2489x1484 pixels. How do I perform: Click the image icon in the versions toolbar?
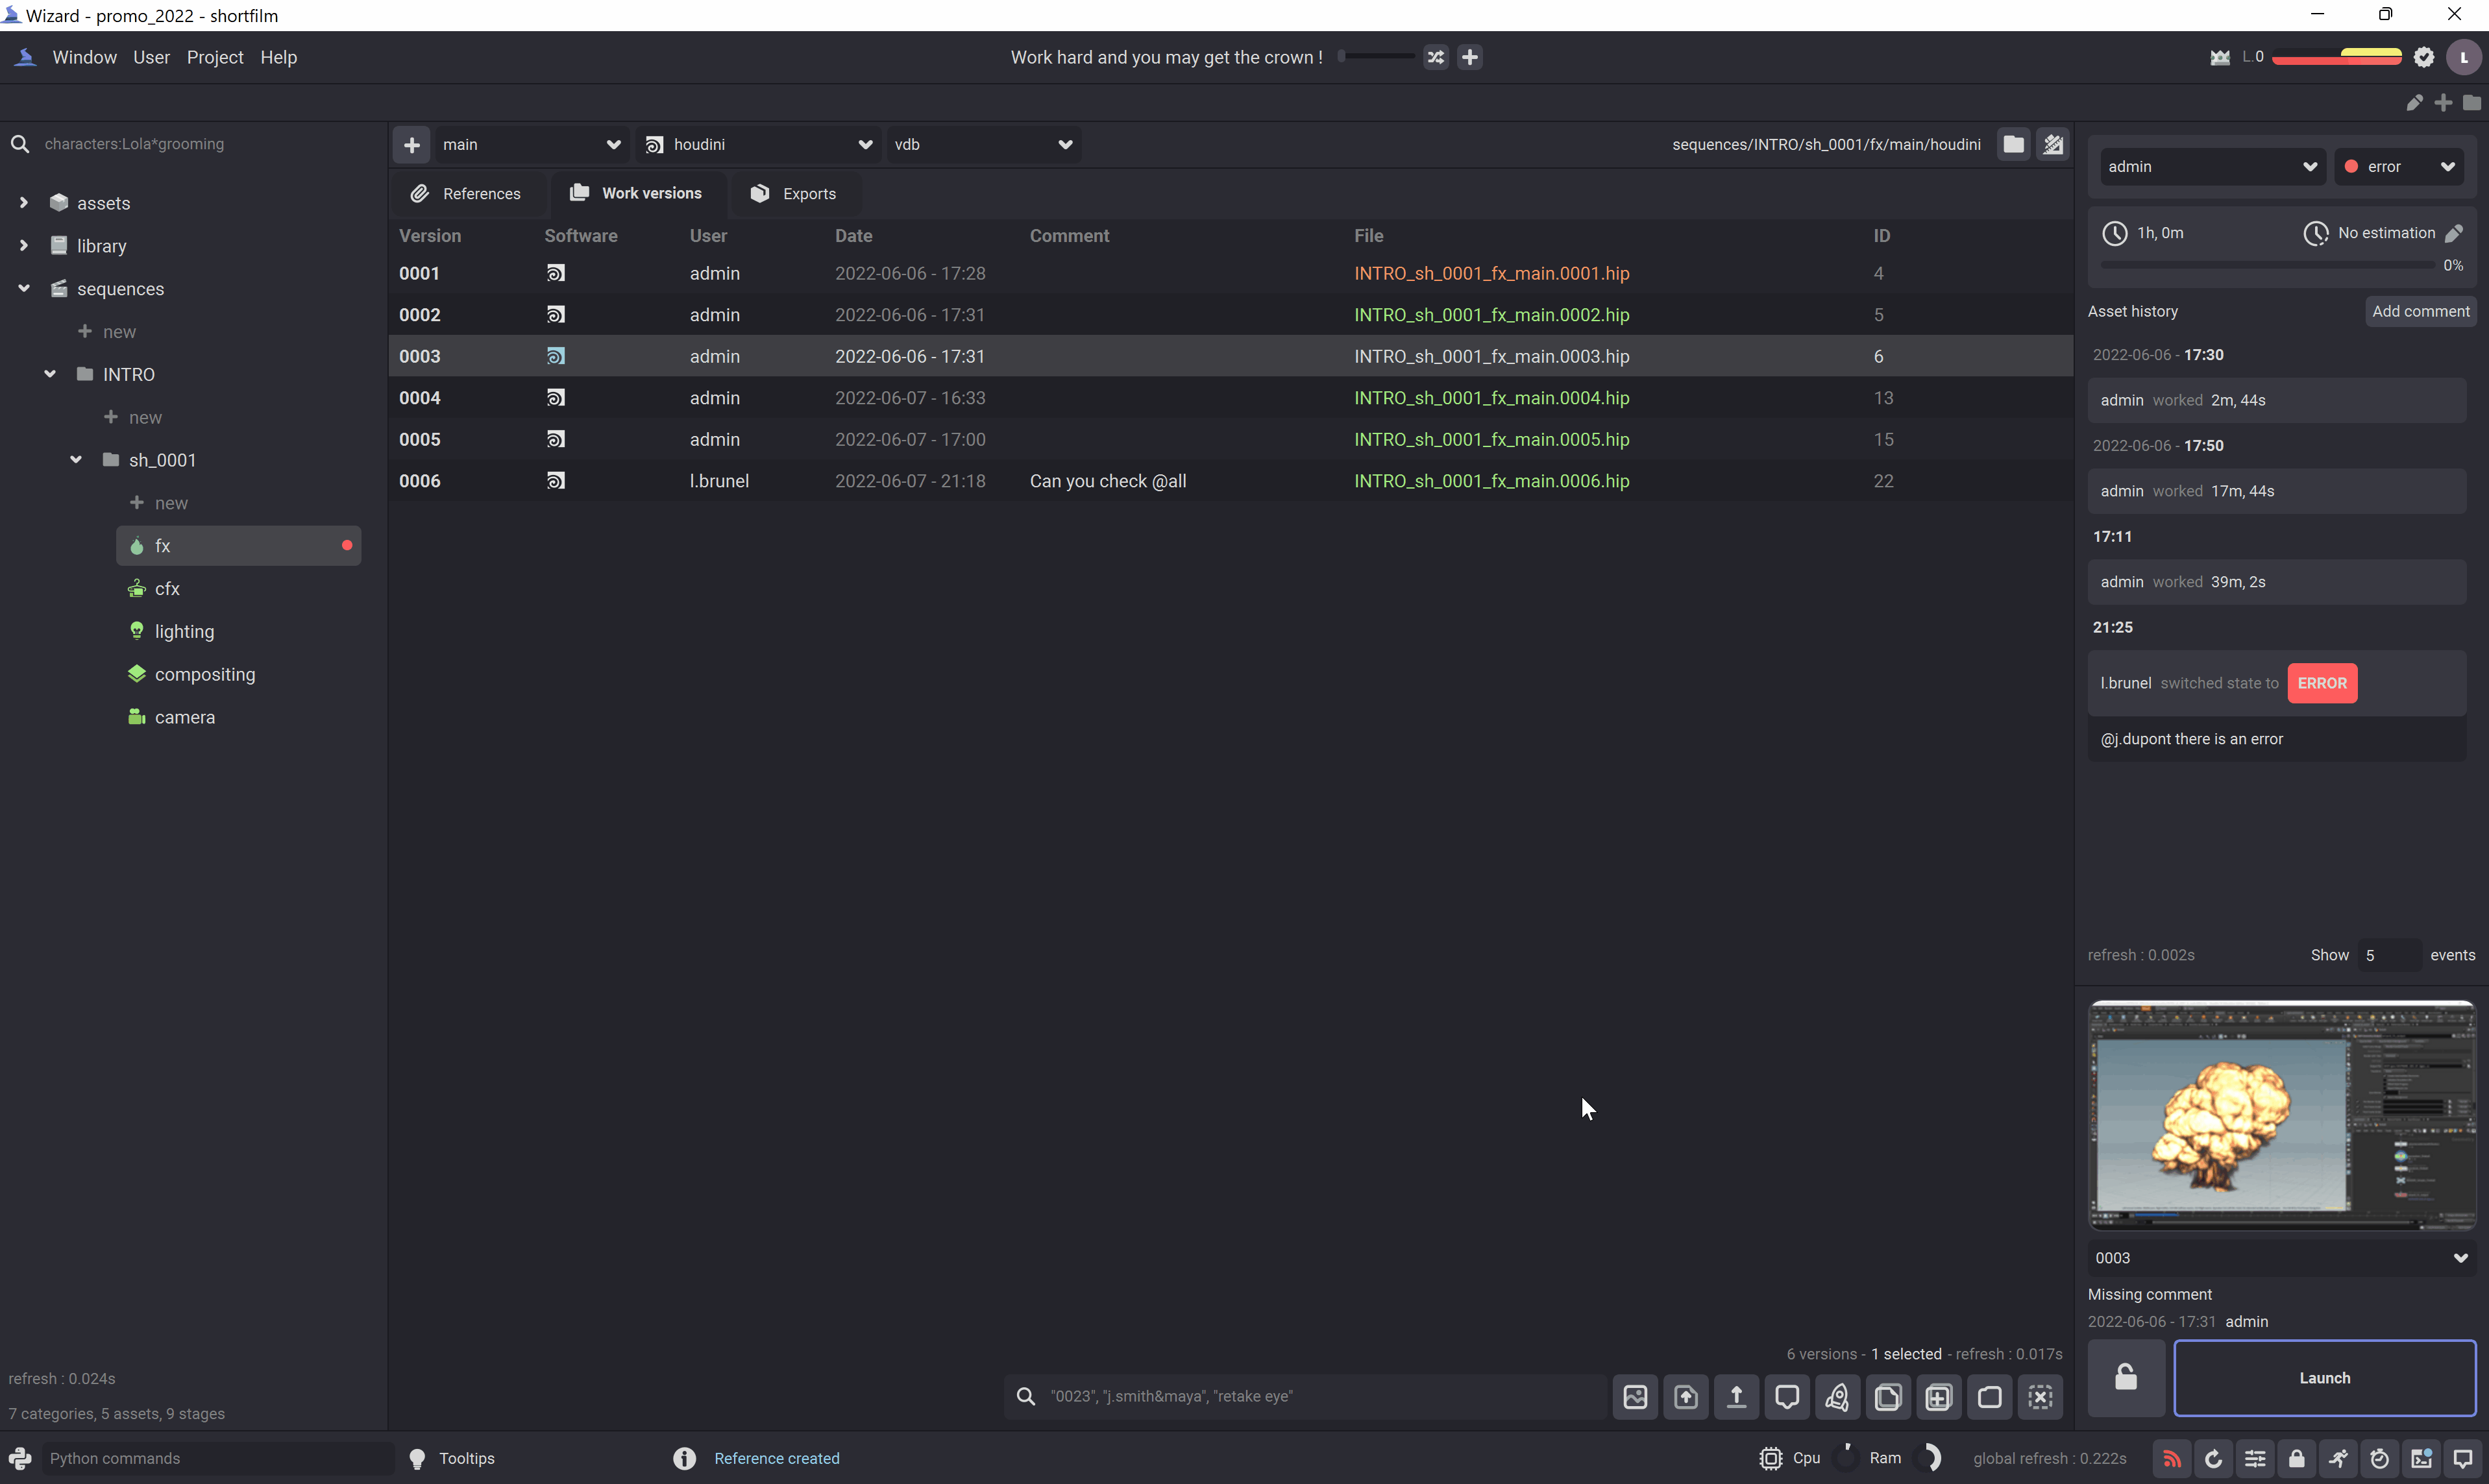pyautogui.click(x=1635, y=1397)
